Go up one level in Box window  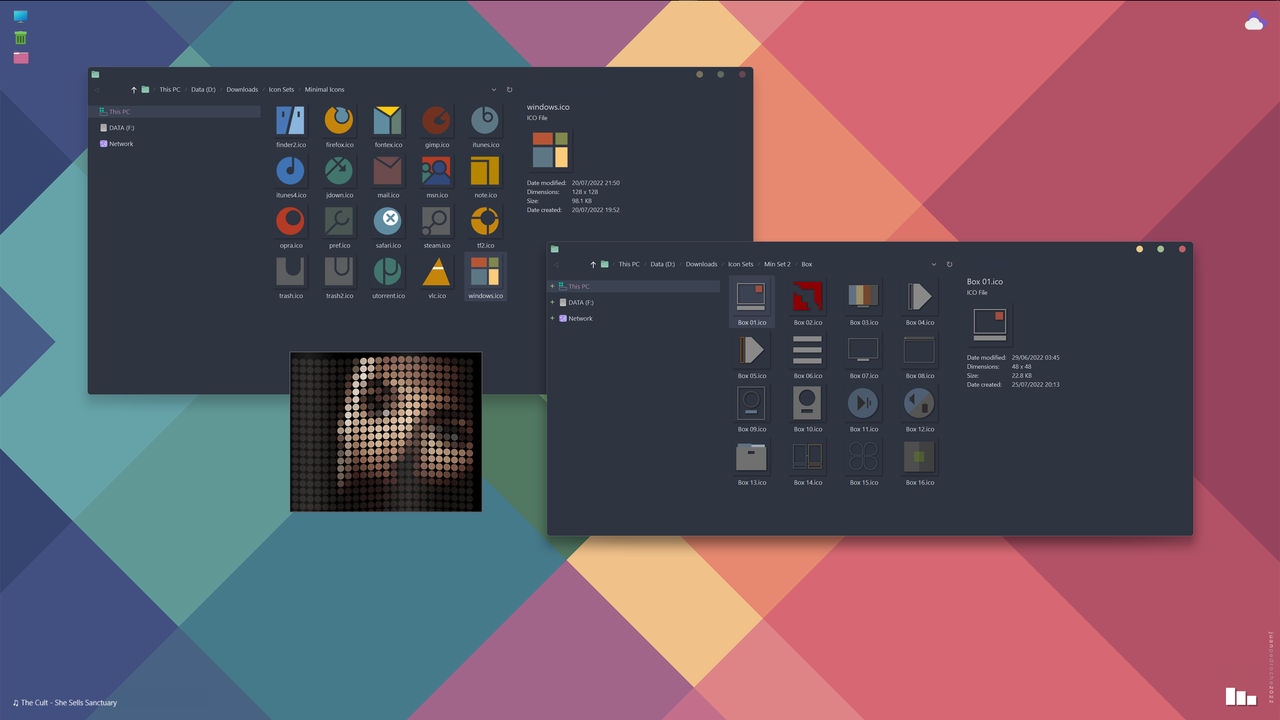[x=593, y=264]
